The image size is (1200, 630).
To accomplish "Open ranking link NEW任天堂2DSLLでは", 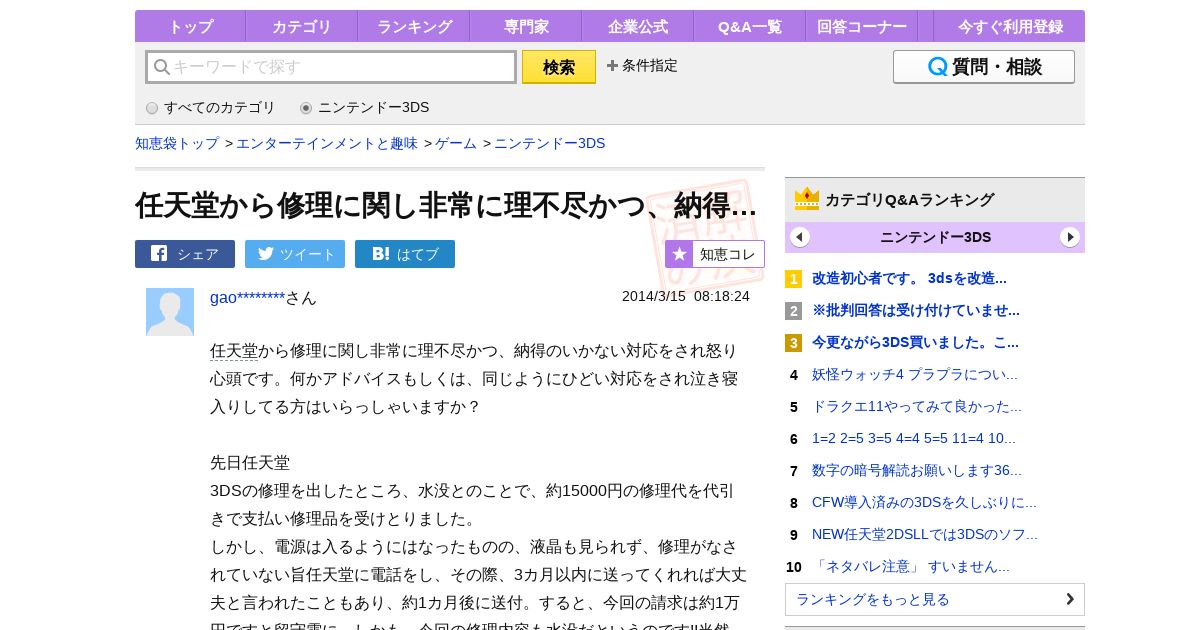I will (x=925, y=535).
